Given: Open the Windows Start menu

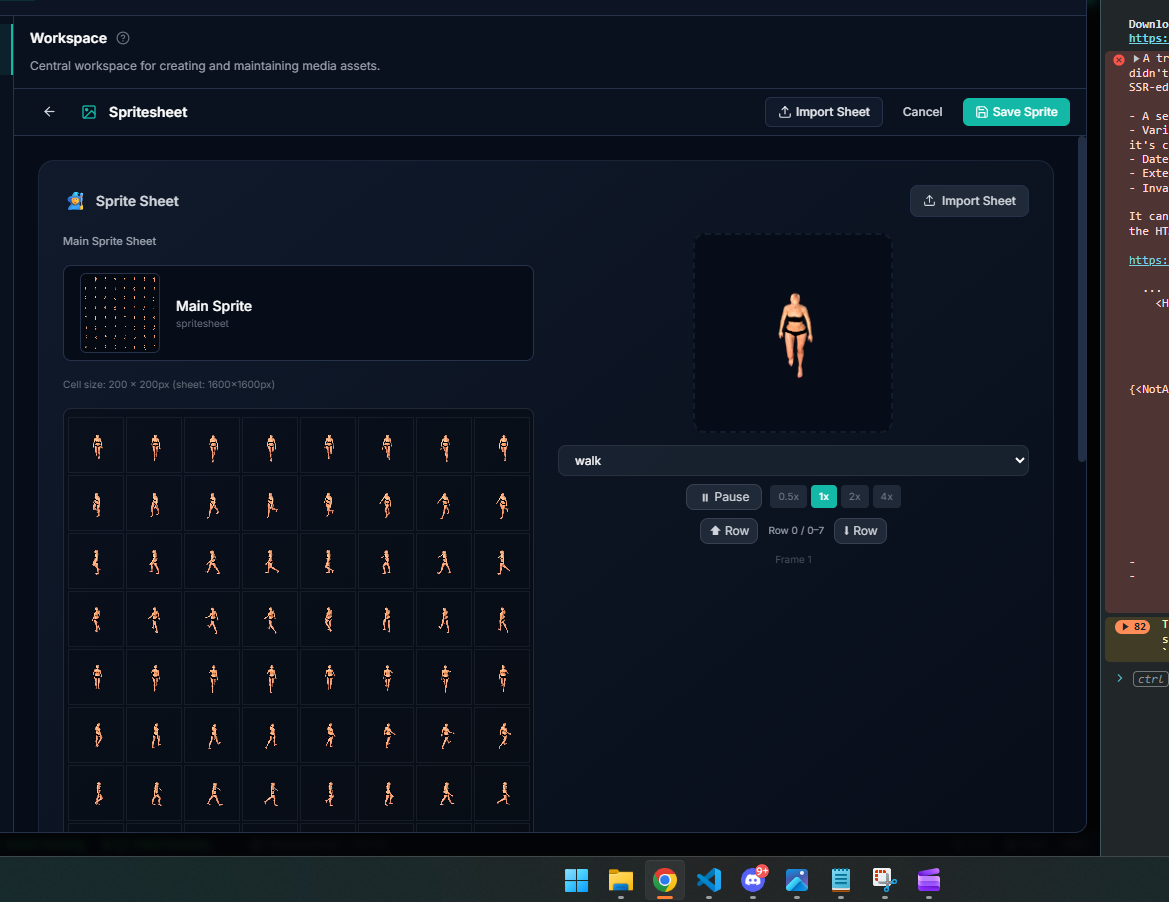Looking at the screenshot, I should tap(576, 880).
